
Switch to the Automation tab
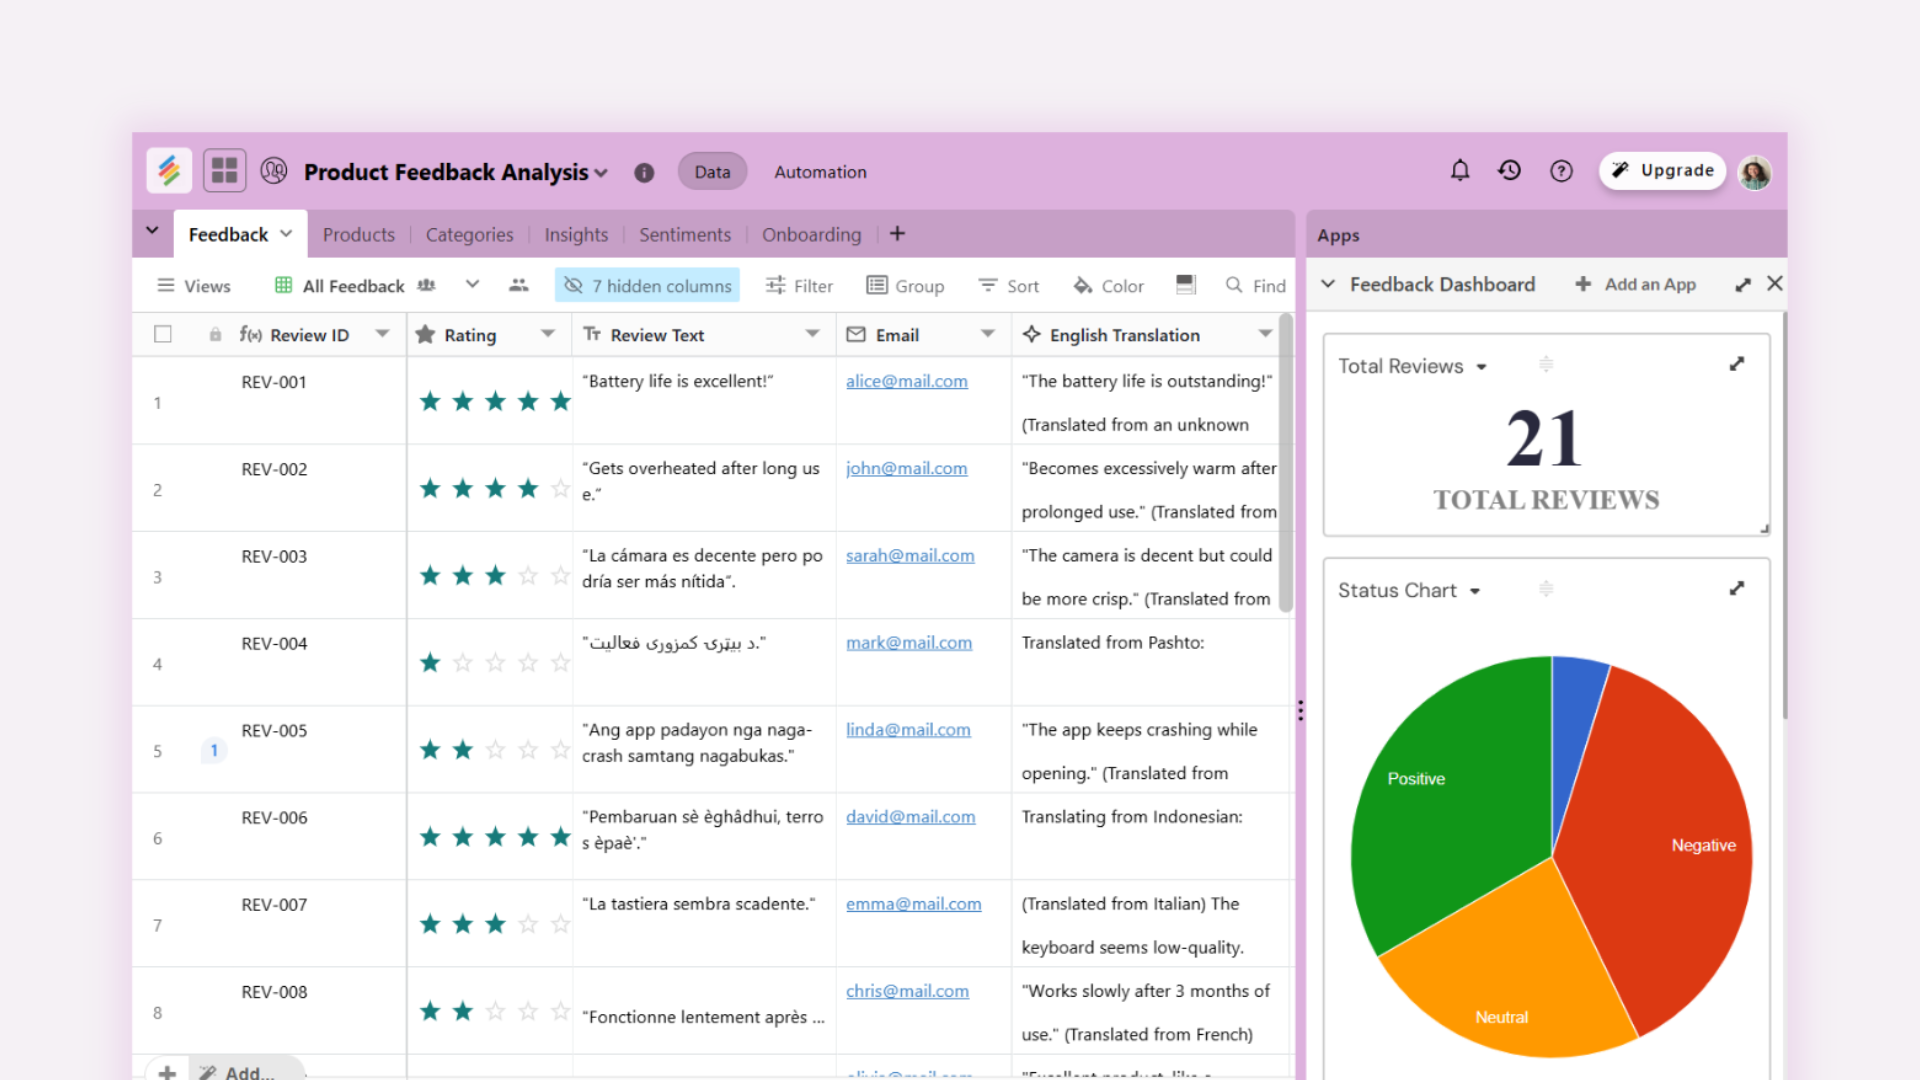819,171
